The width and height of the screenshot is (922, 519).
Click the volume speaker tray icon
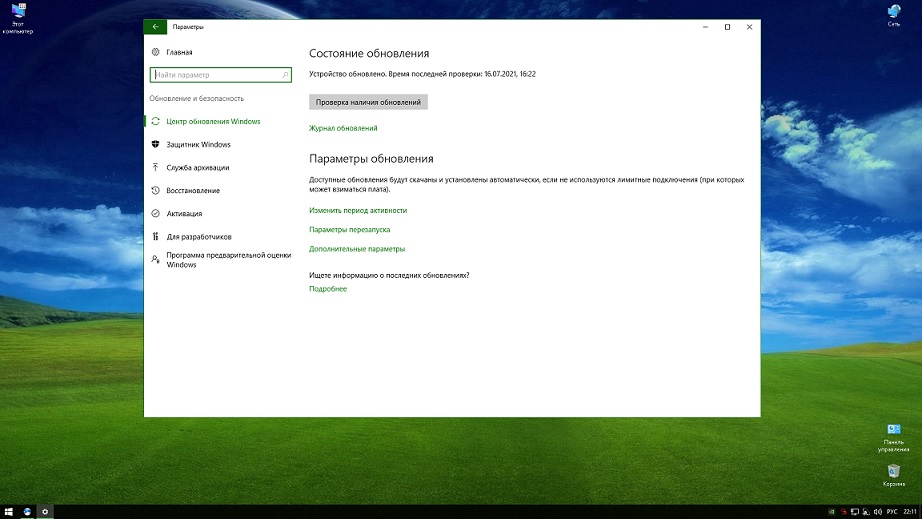click(x=878, y=512)
